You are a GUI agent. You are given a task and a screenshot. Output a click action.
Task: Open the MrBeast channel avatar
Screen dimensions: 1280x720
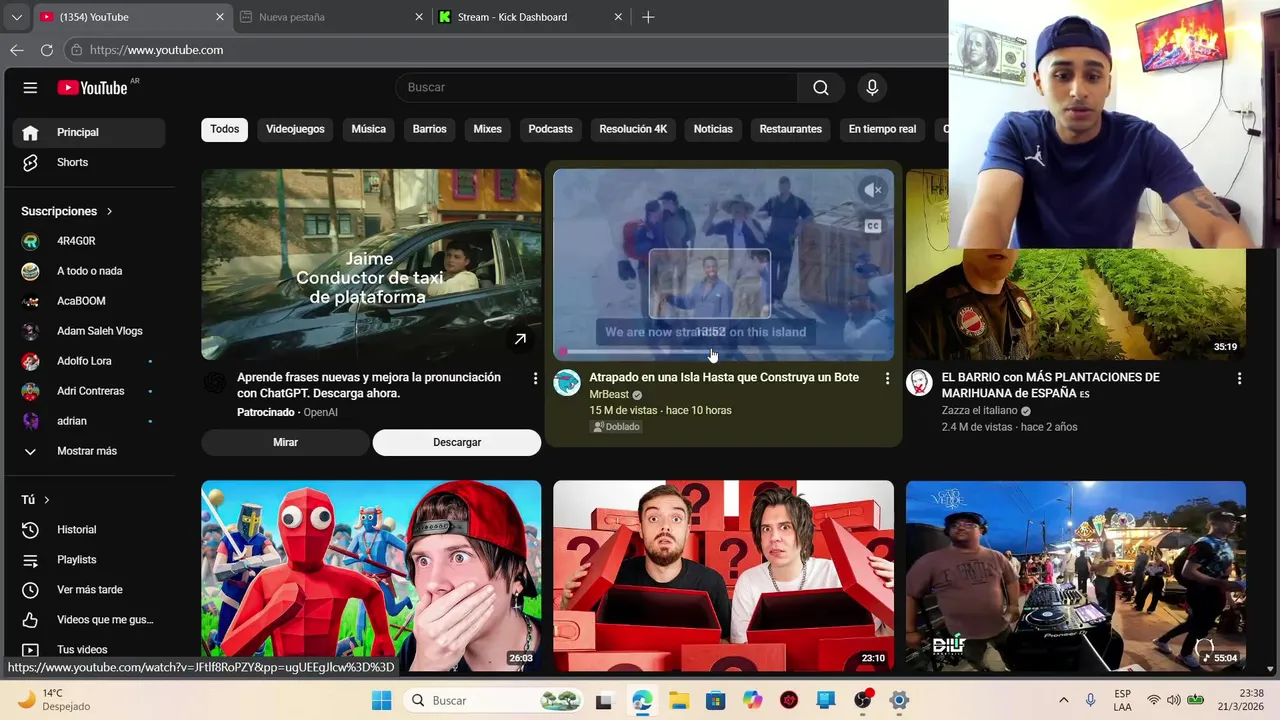click(x=567, y=383)
